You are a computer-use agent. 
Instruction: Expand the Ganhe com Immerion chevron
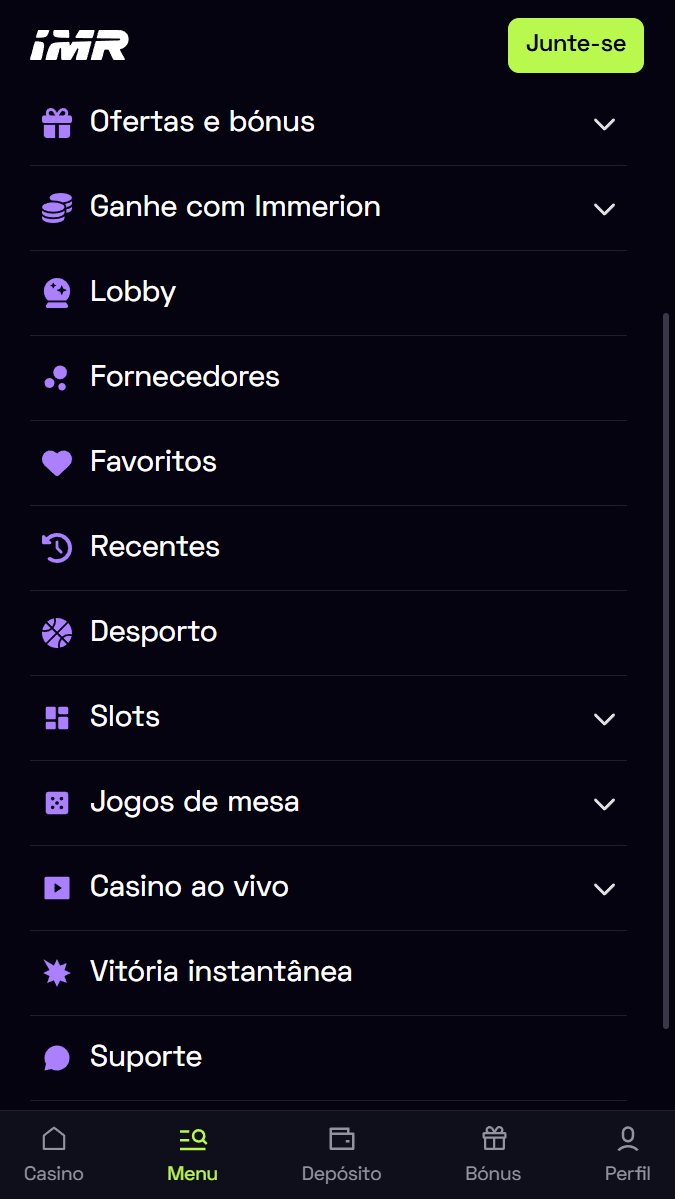pos(603,209)
